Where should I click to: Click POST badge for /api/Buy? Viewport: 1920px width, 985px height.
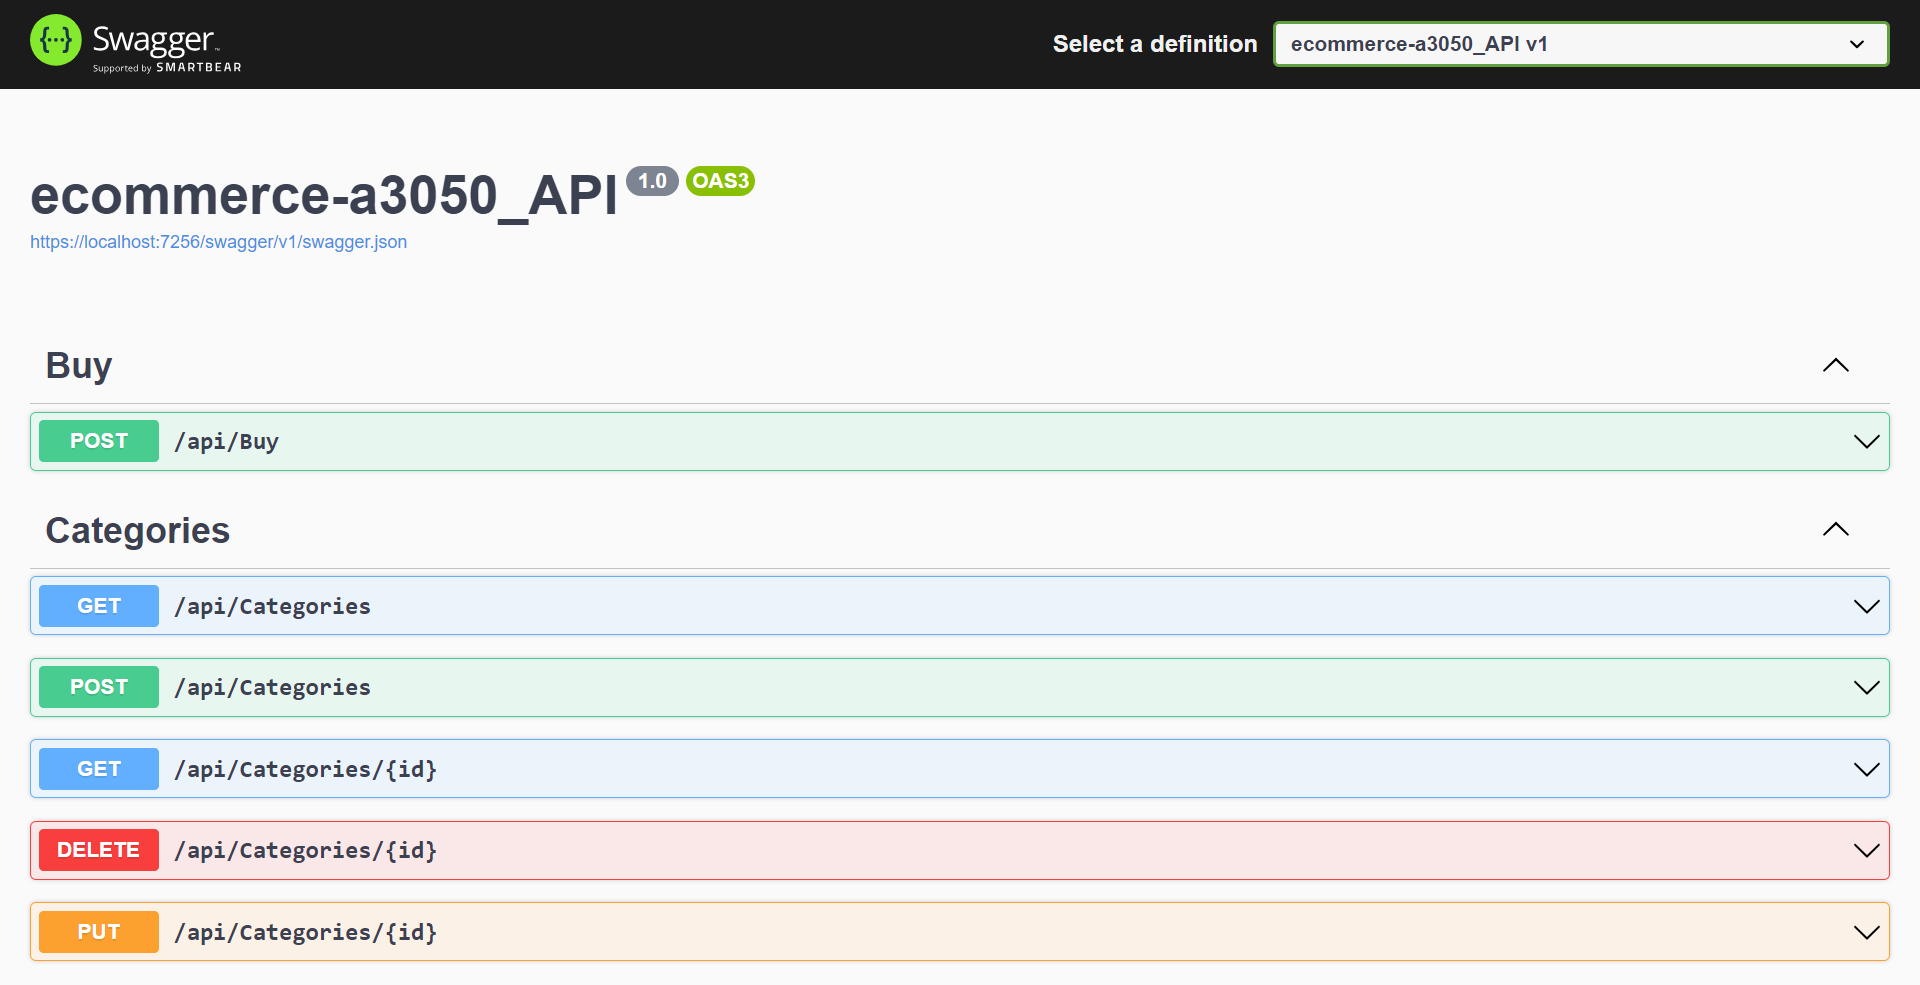tap(99, 441)
